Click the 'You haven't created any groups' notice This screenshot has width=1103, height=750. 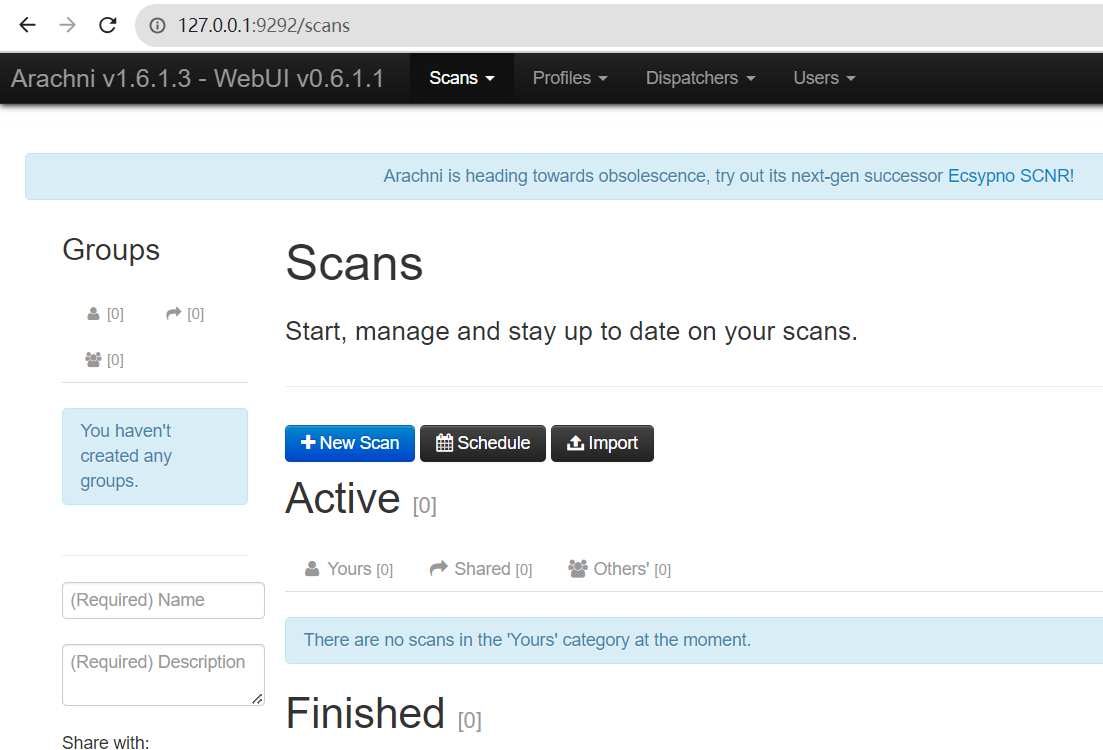point(155,456)
